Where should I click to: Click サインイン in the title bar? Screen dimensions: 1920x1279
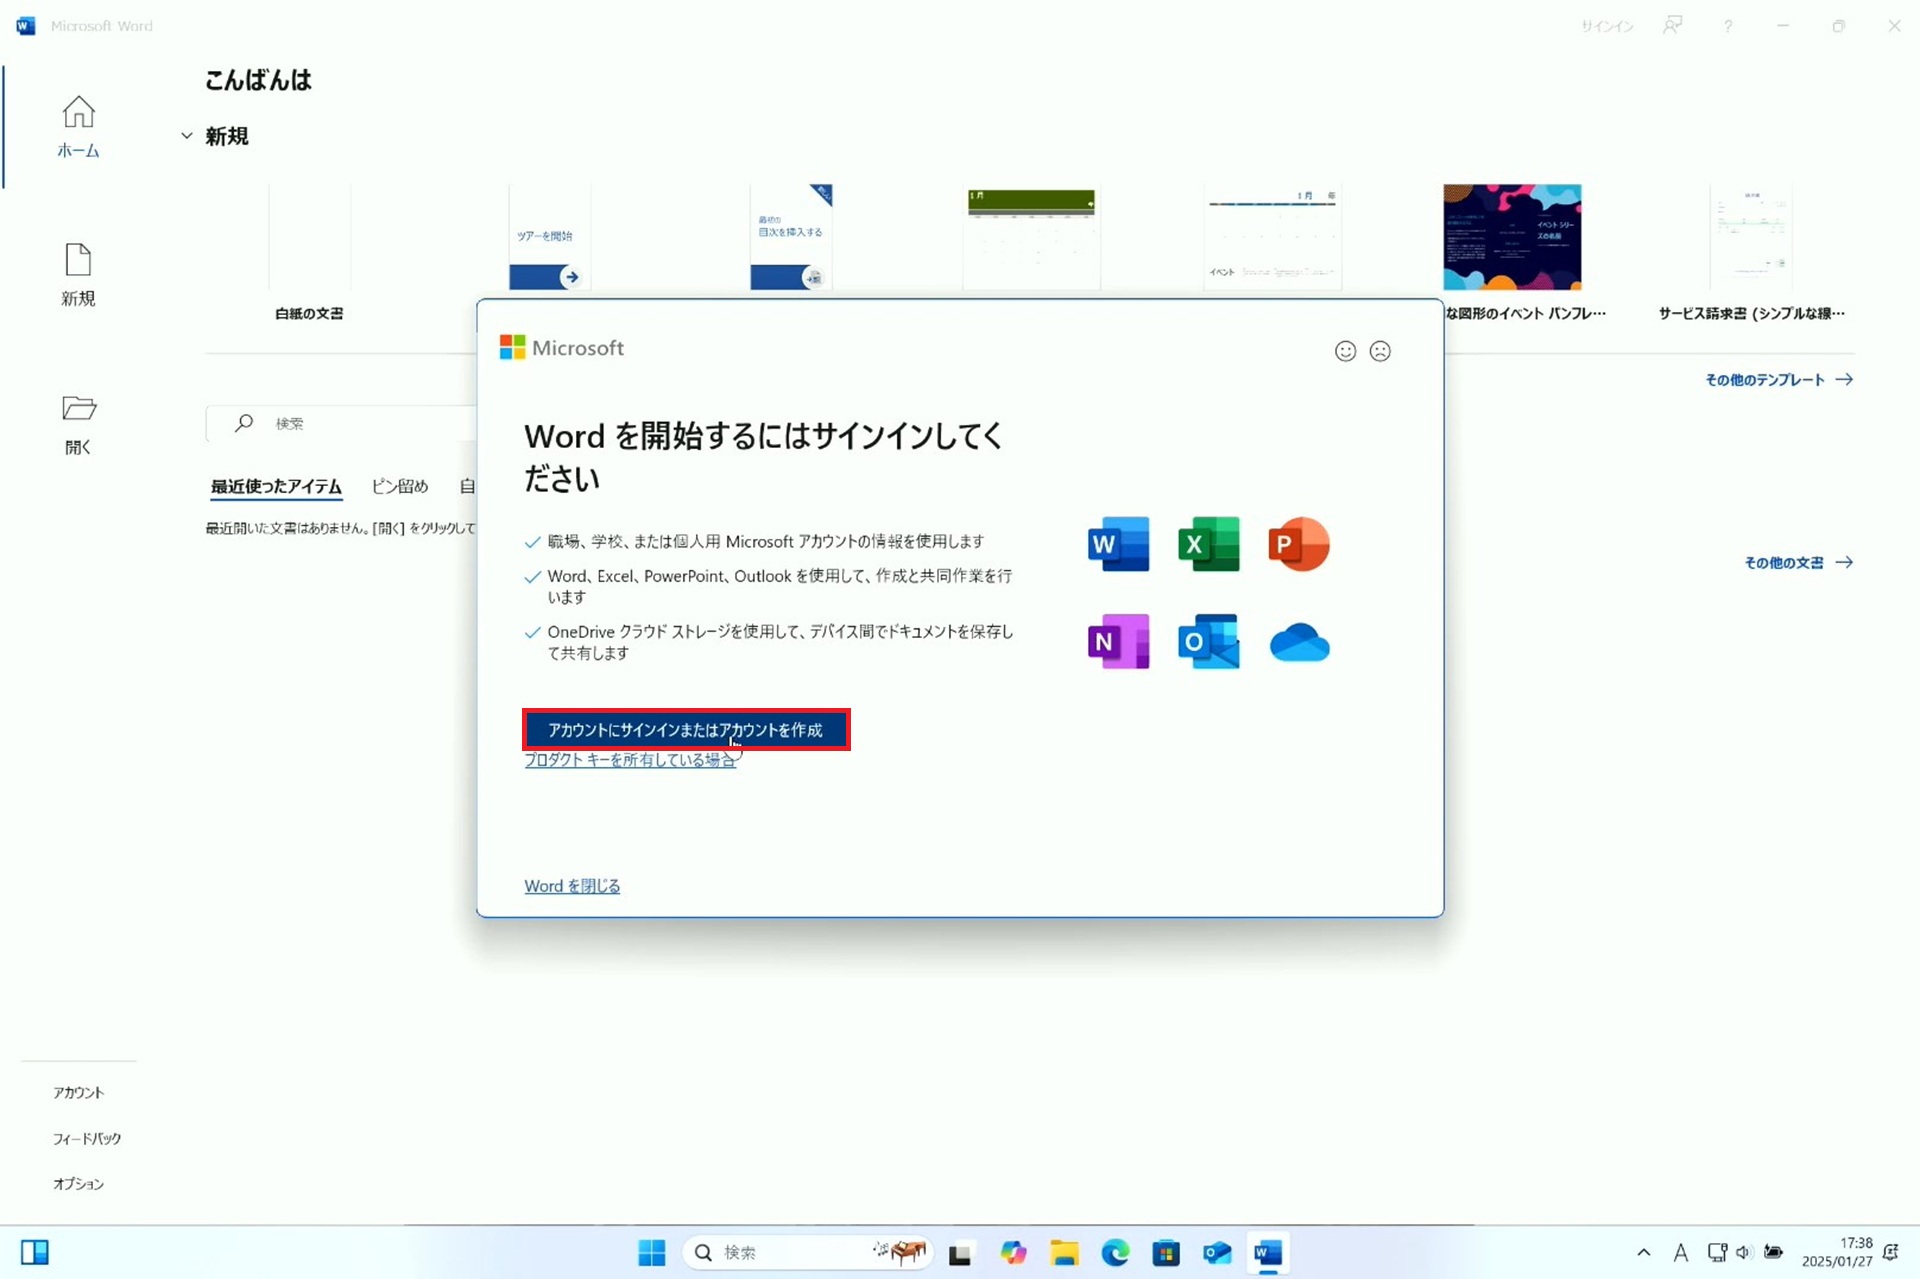tap(1607, 26)
